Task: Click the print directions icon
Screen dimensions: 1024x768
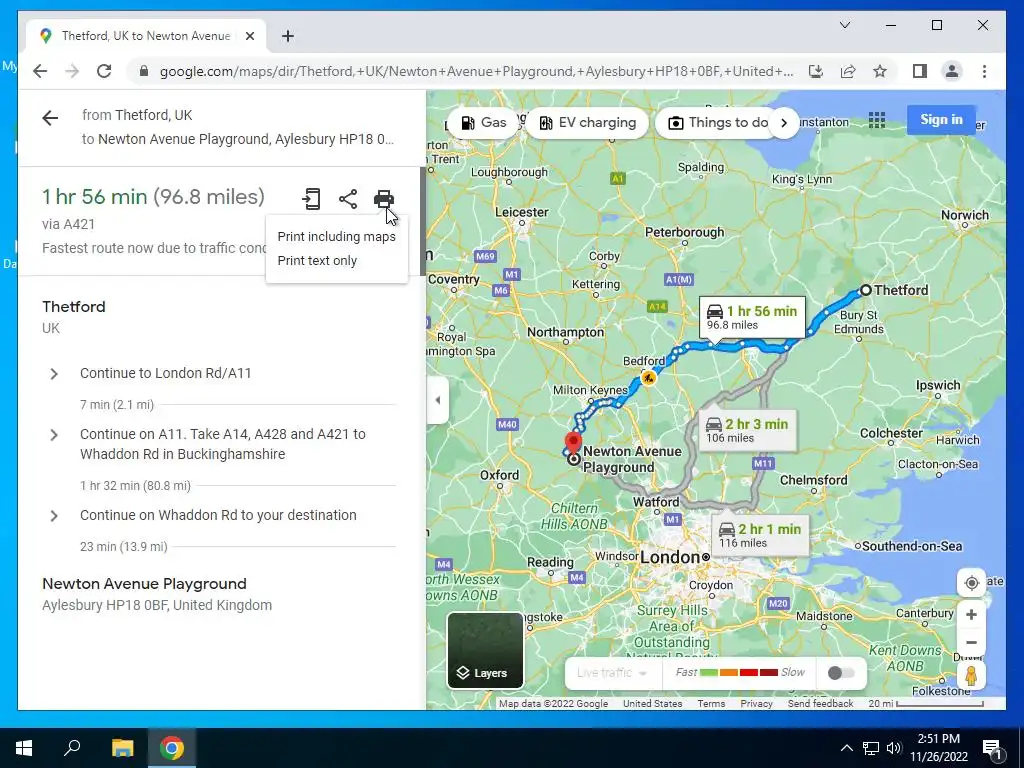Action: [x=383, y=199]
